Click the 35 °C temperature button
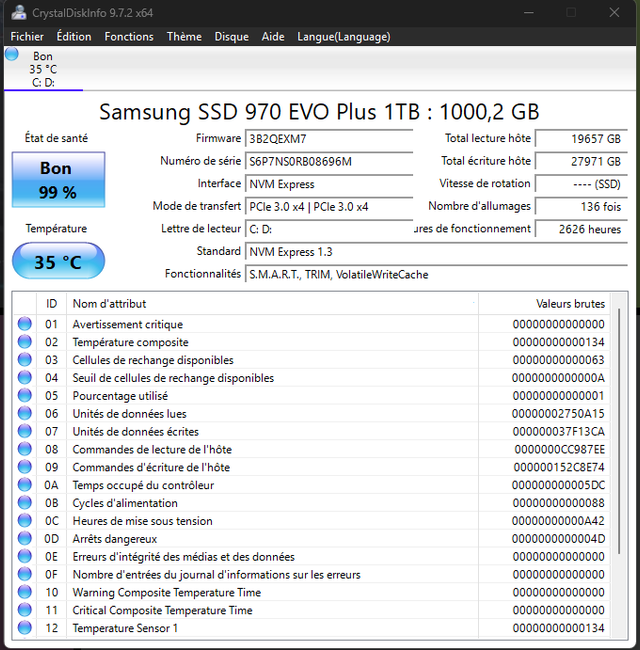 tap(58, 262)
